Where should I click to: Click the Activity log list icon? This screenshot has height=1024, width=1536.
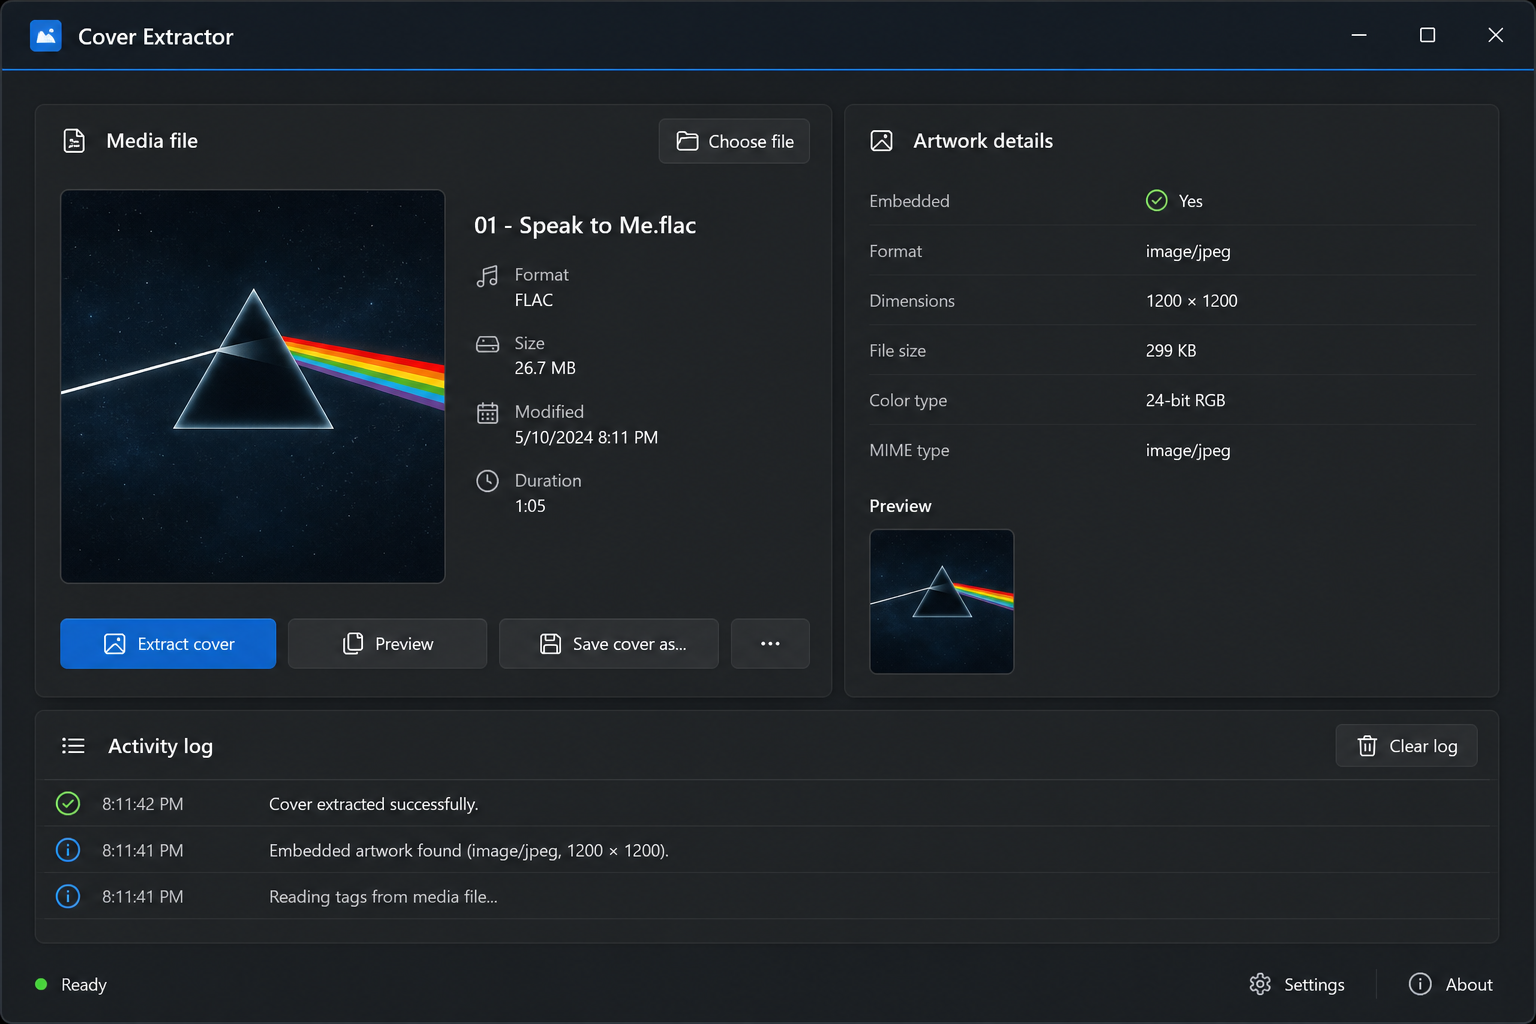[x=73, y=746]
